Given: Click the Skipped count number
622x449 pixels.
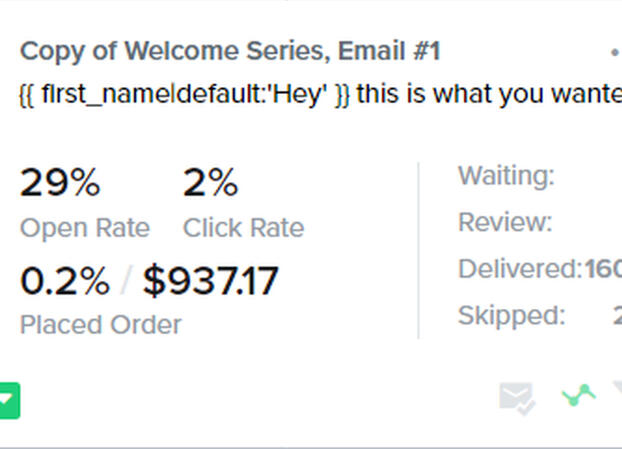Looking at the screenshot, I should (x=616, y=316).
